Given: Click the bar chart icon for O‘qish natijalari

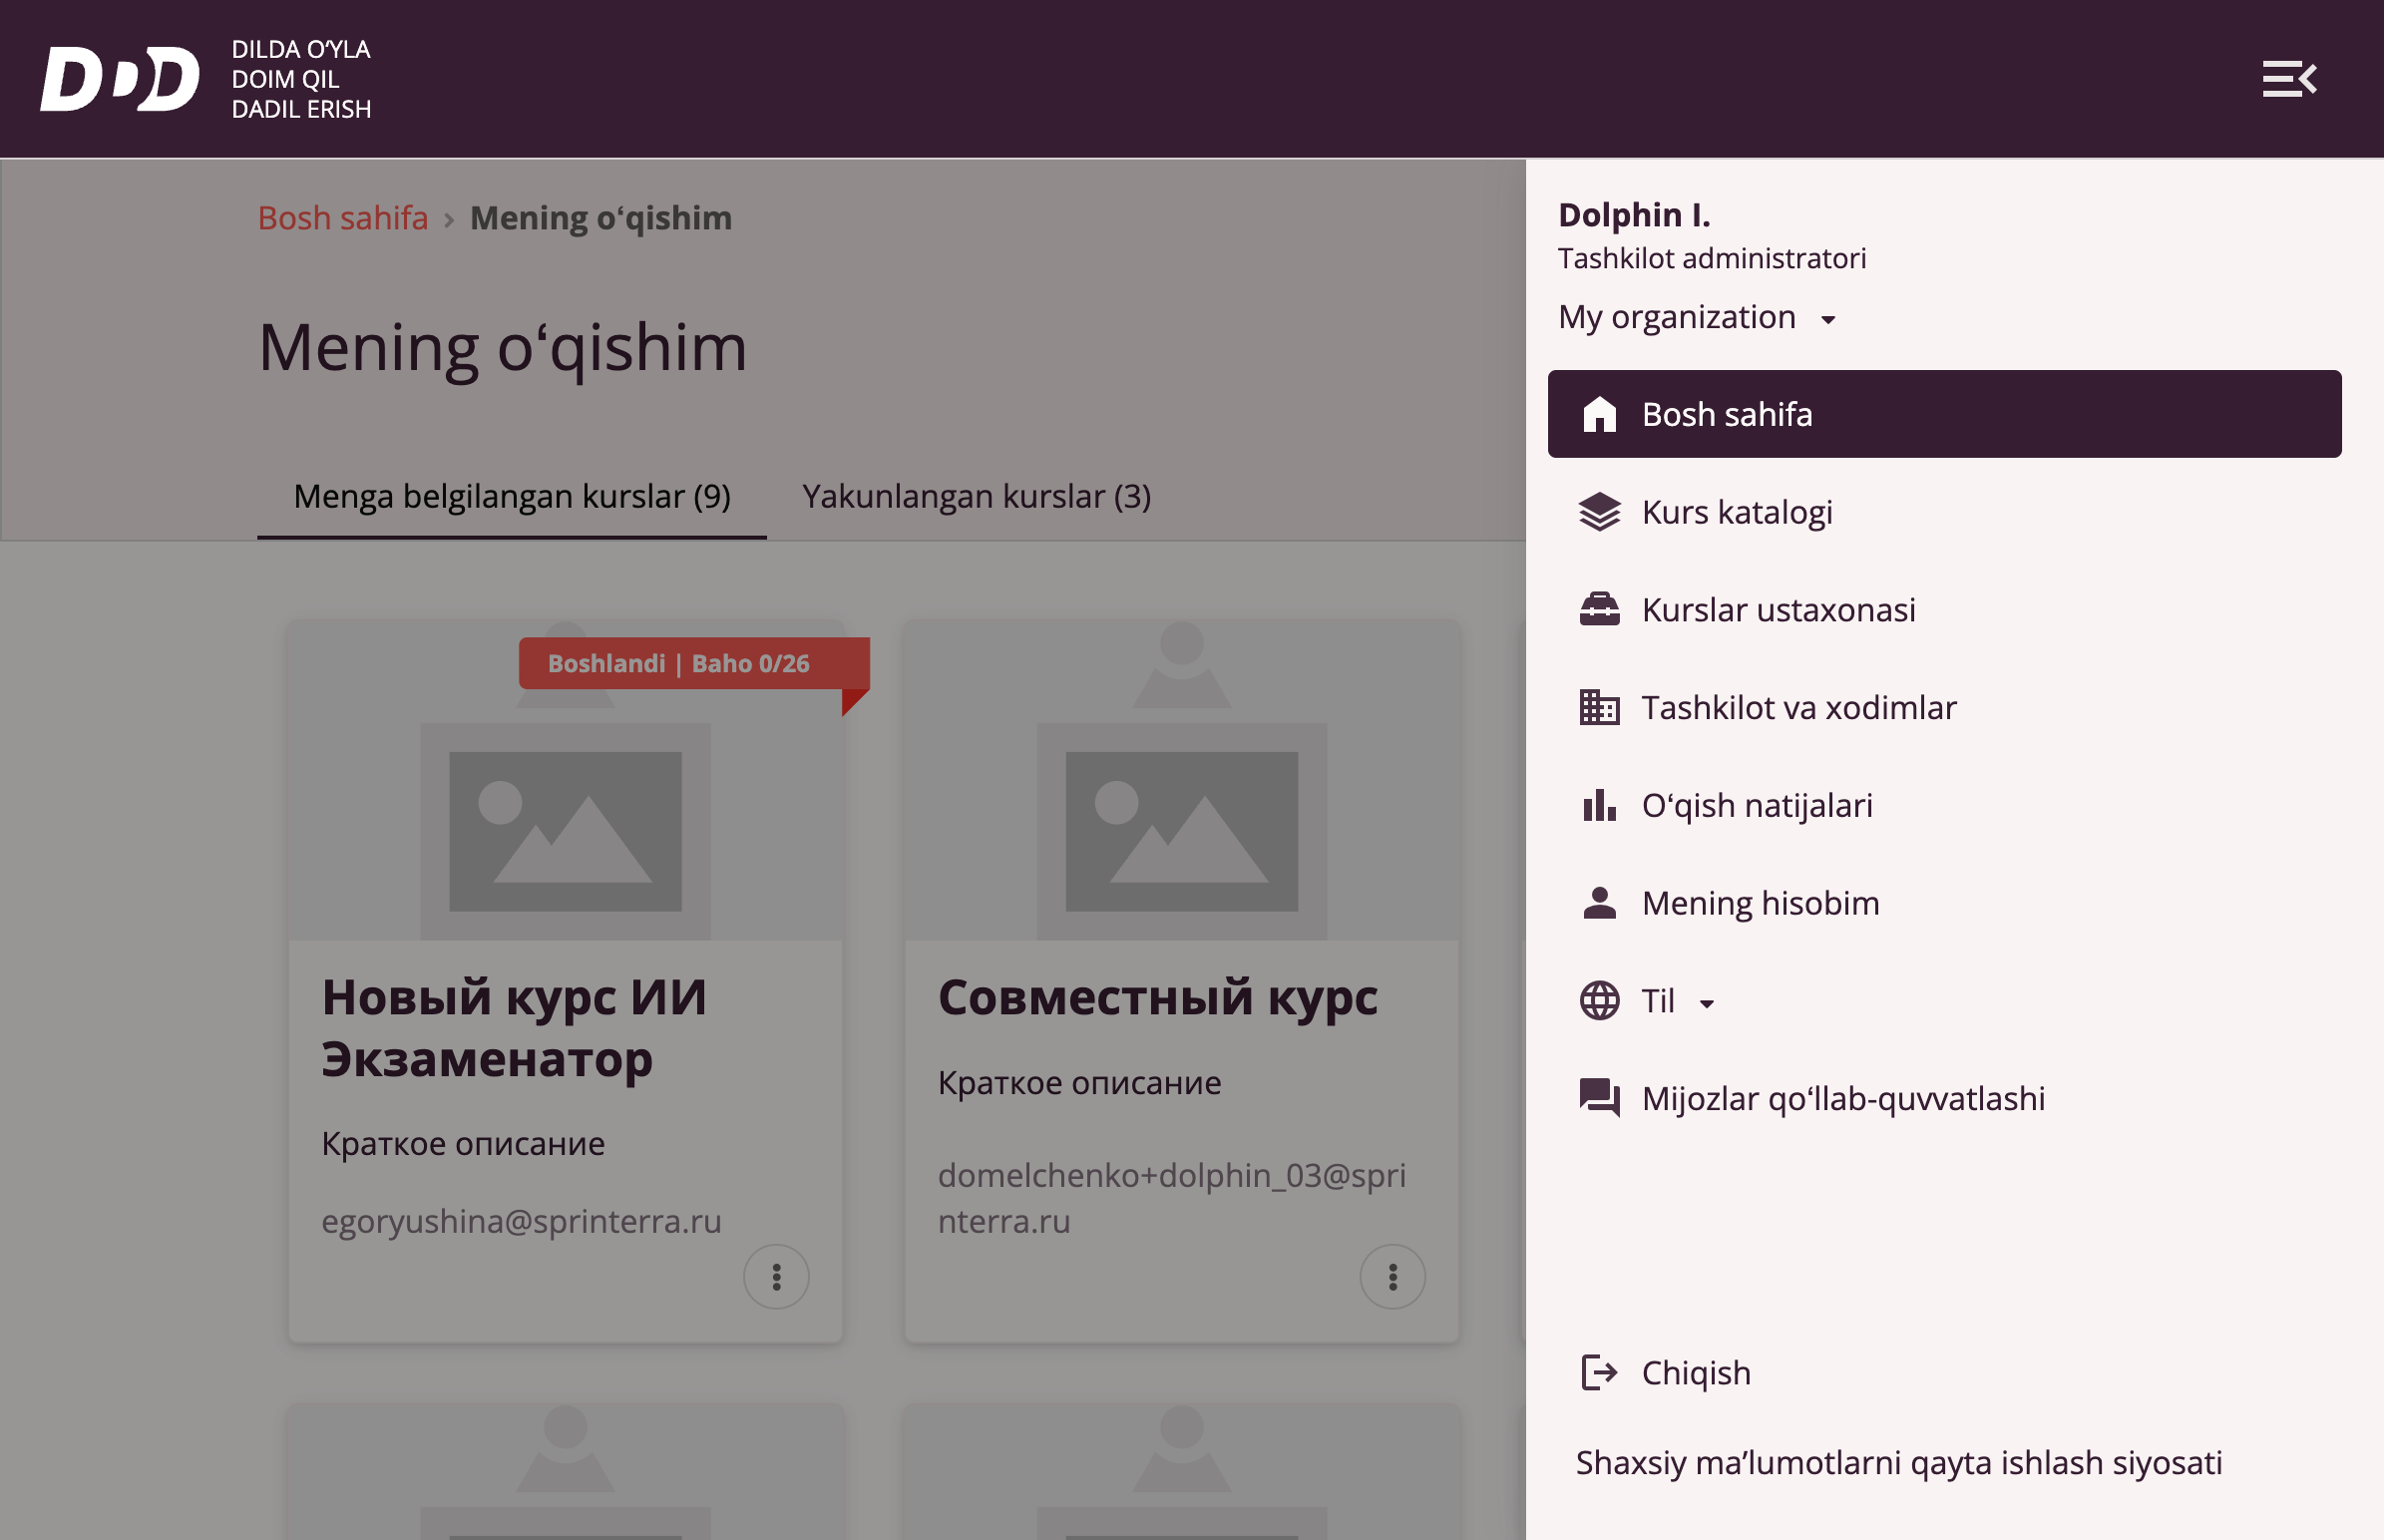Looking at the screenshot, I should tap(1599, 805).
